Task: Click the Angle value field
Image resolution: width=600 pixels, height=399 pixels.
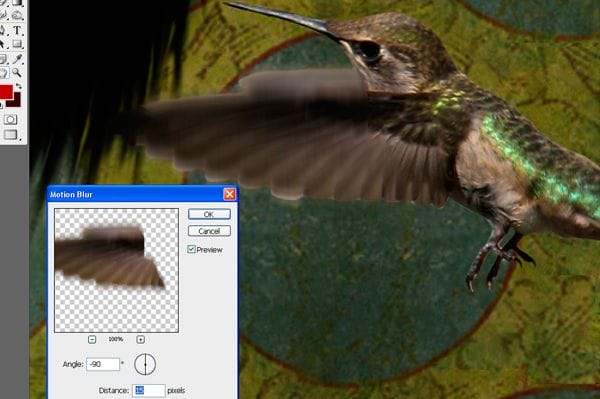Action: 103,364
